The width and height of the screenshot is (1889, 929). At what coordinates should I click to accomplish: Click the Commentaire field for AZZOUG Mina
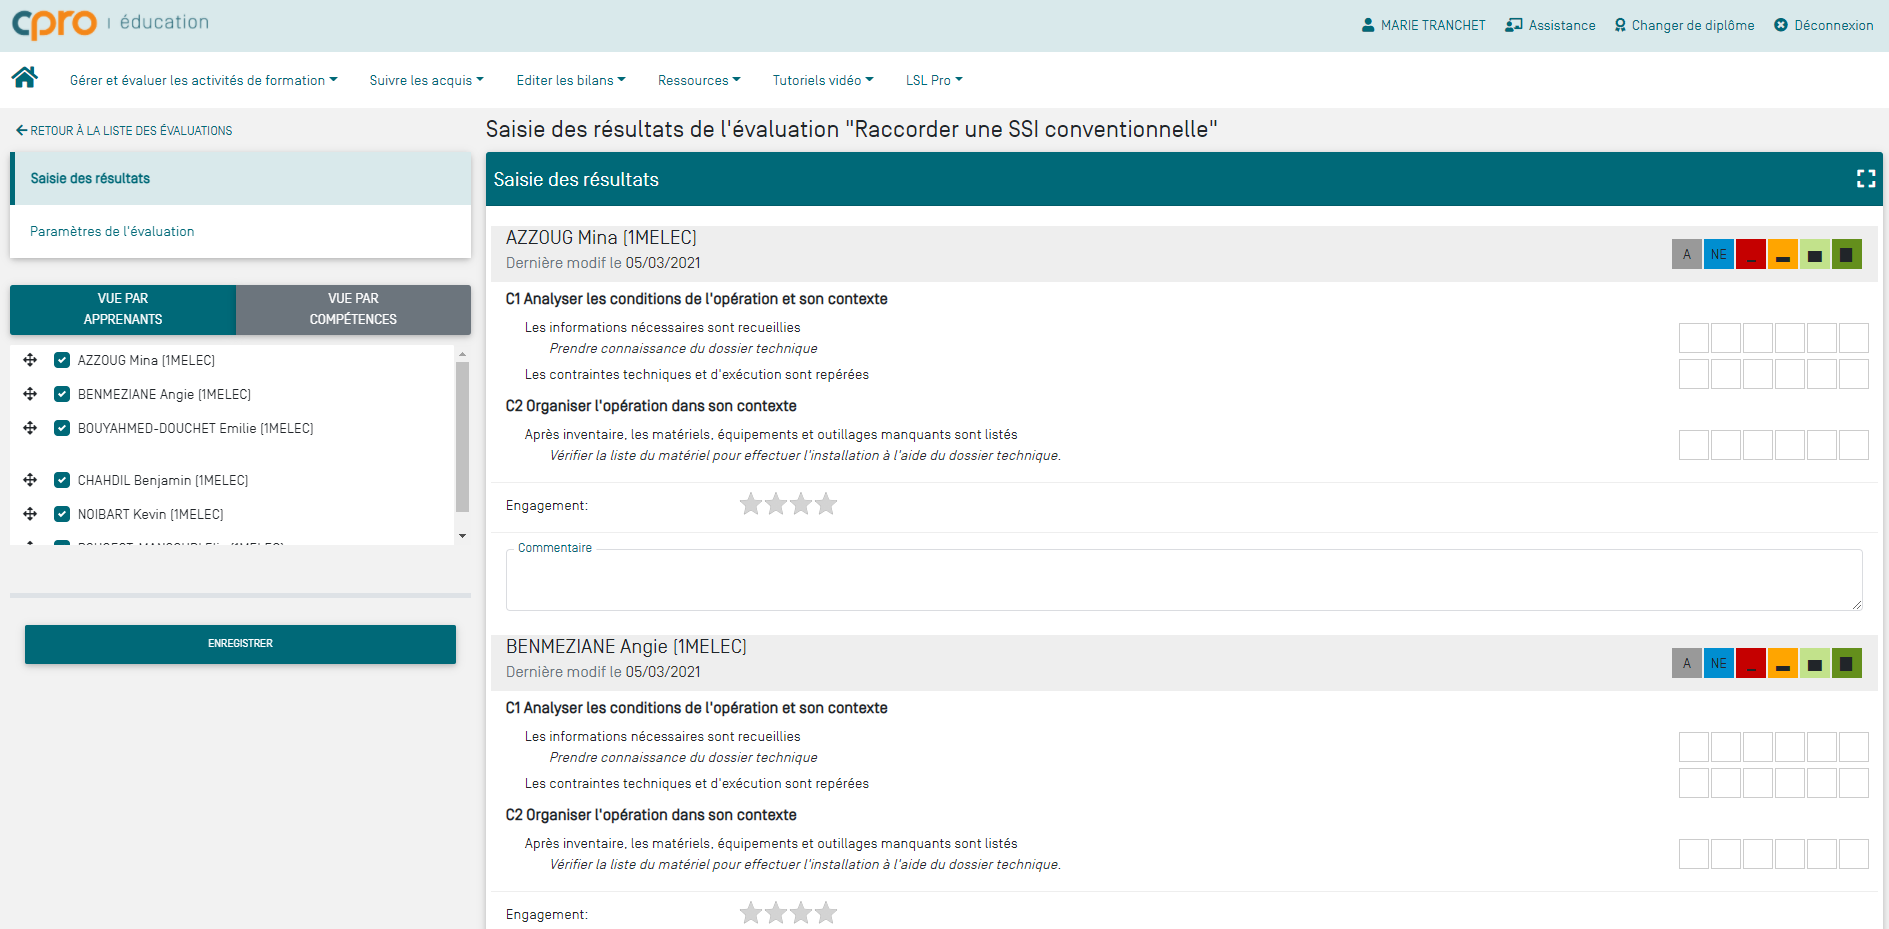pyautogui.click(x=1183, y=582)
